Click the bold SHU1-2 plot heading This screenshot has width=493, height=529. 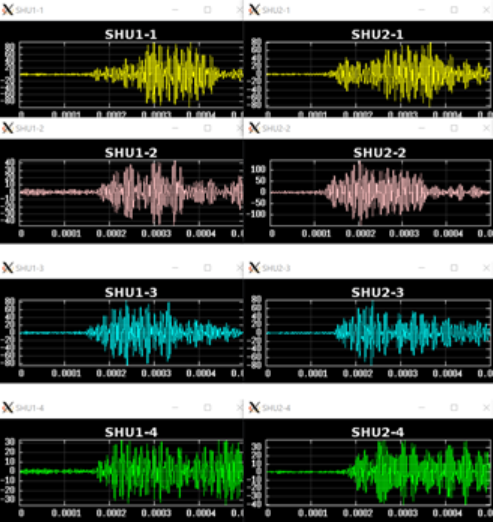pyautogui.click(x=131, y=153)
